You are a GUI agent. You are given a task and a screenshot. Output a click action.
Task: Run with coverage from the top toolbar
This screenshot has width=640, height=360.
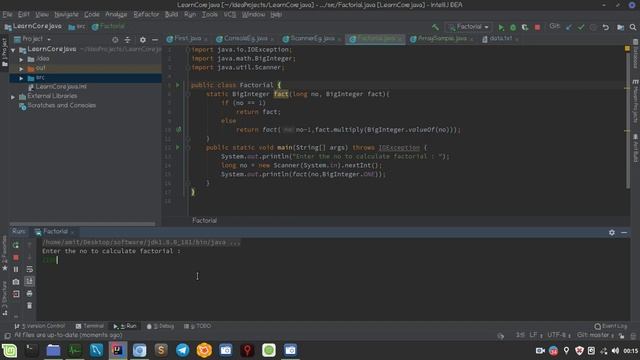525,27
